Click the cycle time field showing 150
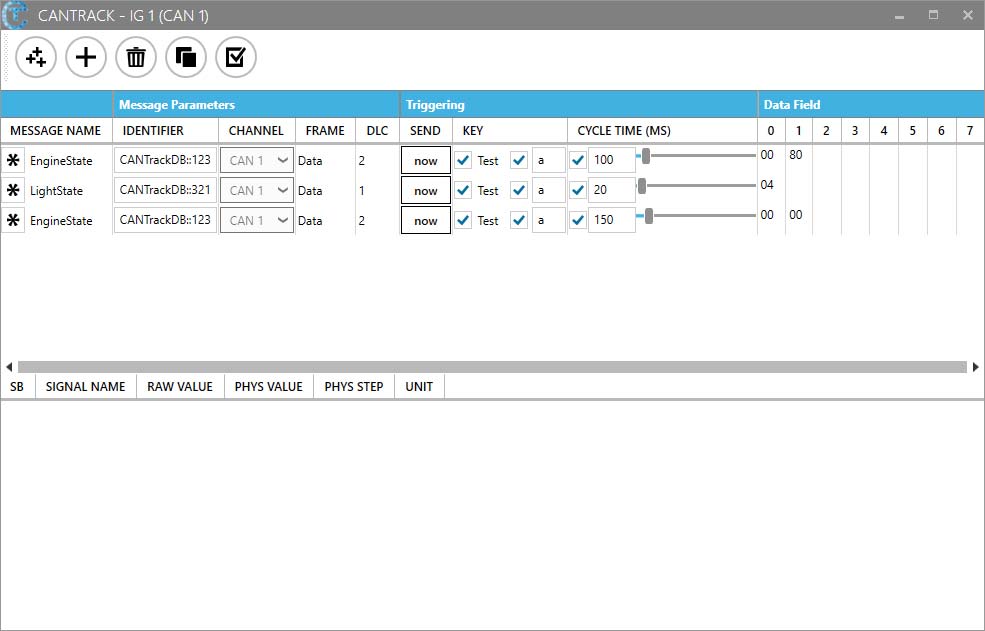Screen dimensions: 985x631 pyautogui.click(x=611, y=221)
